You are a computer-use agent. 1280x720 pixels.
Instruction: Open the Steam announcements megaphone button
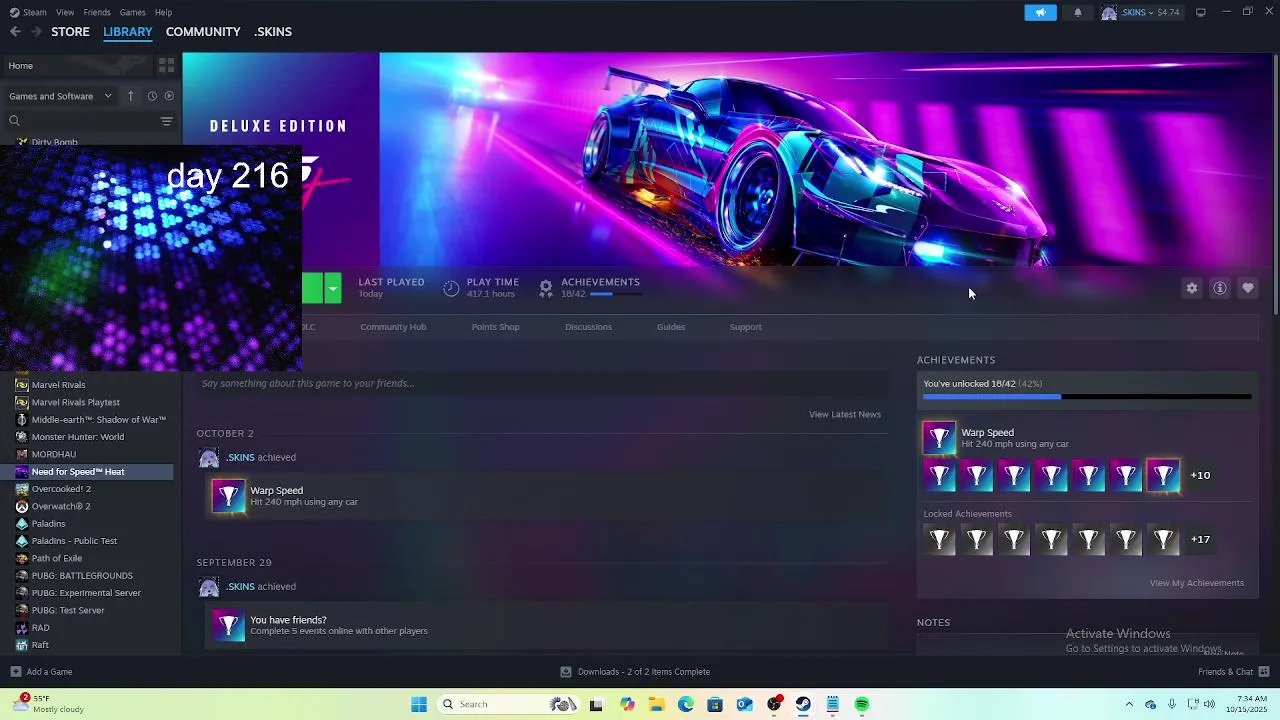point(1040,12)
